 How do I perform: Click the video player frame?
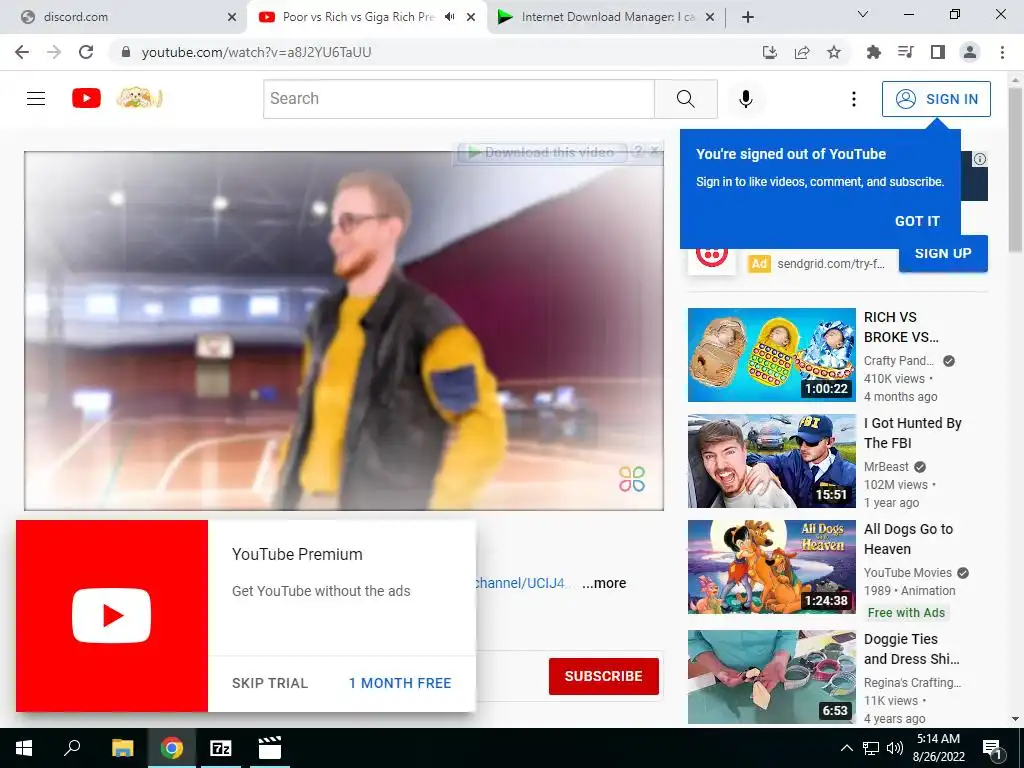[344, 330]
